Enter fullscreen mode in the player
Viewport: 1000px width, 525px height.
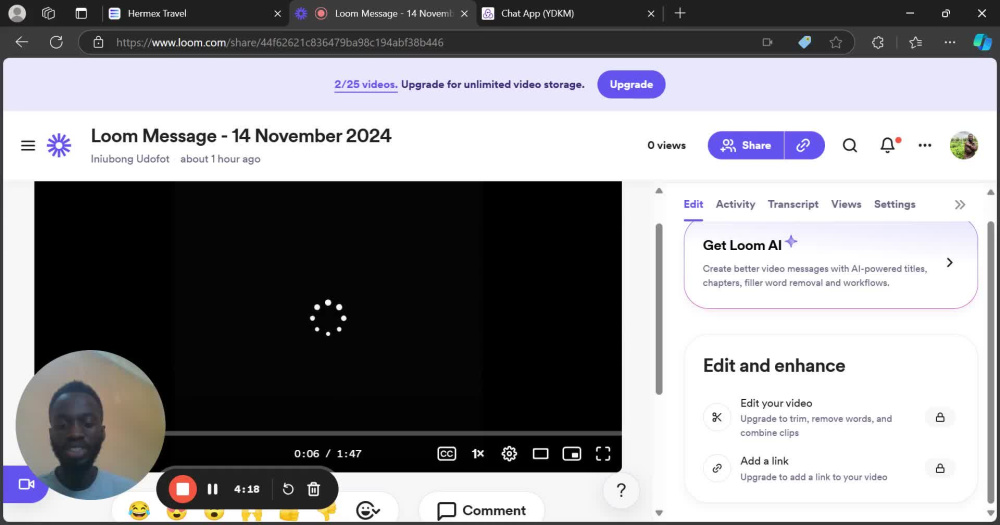[603, 454]
